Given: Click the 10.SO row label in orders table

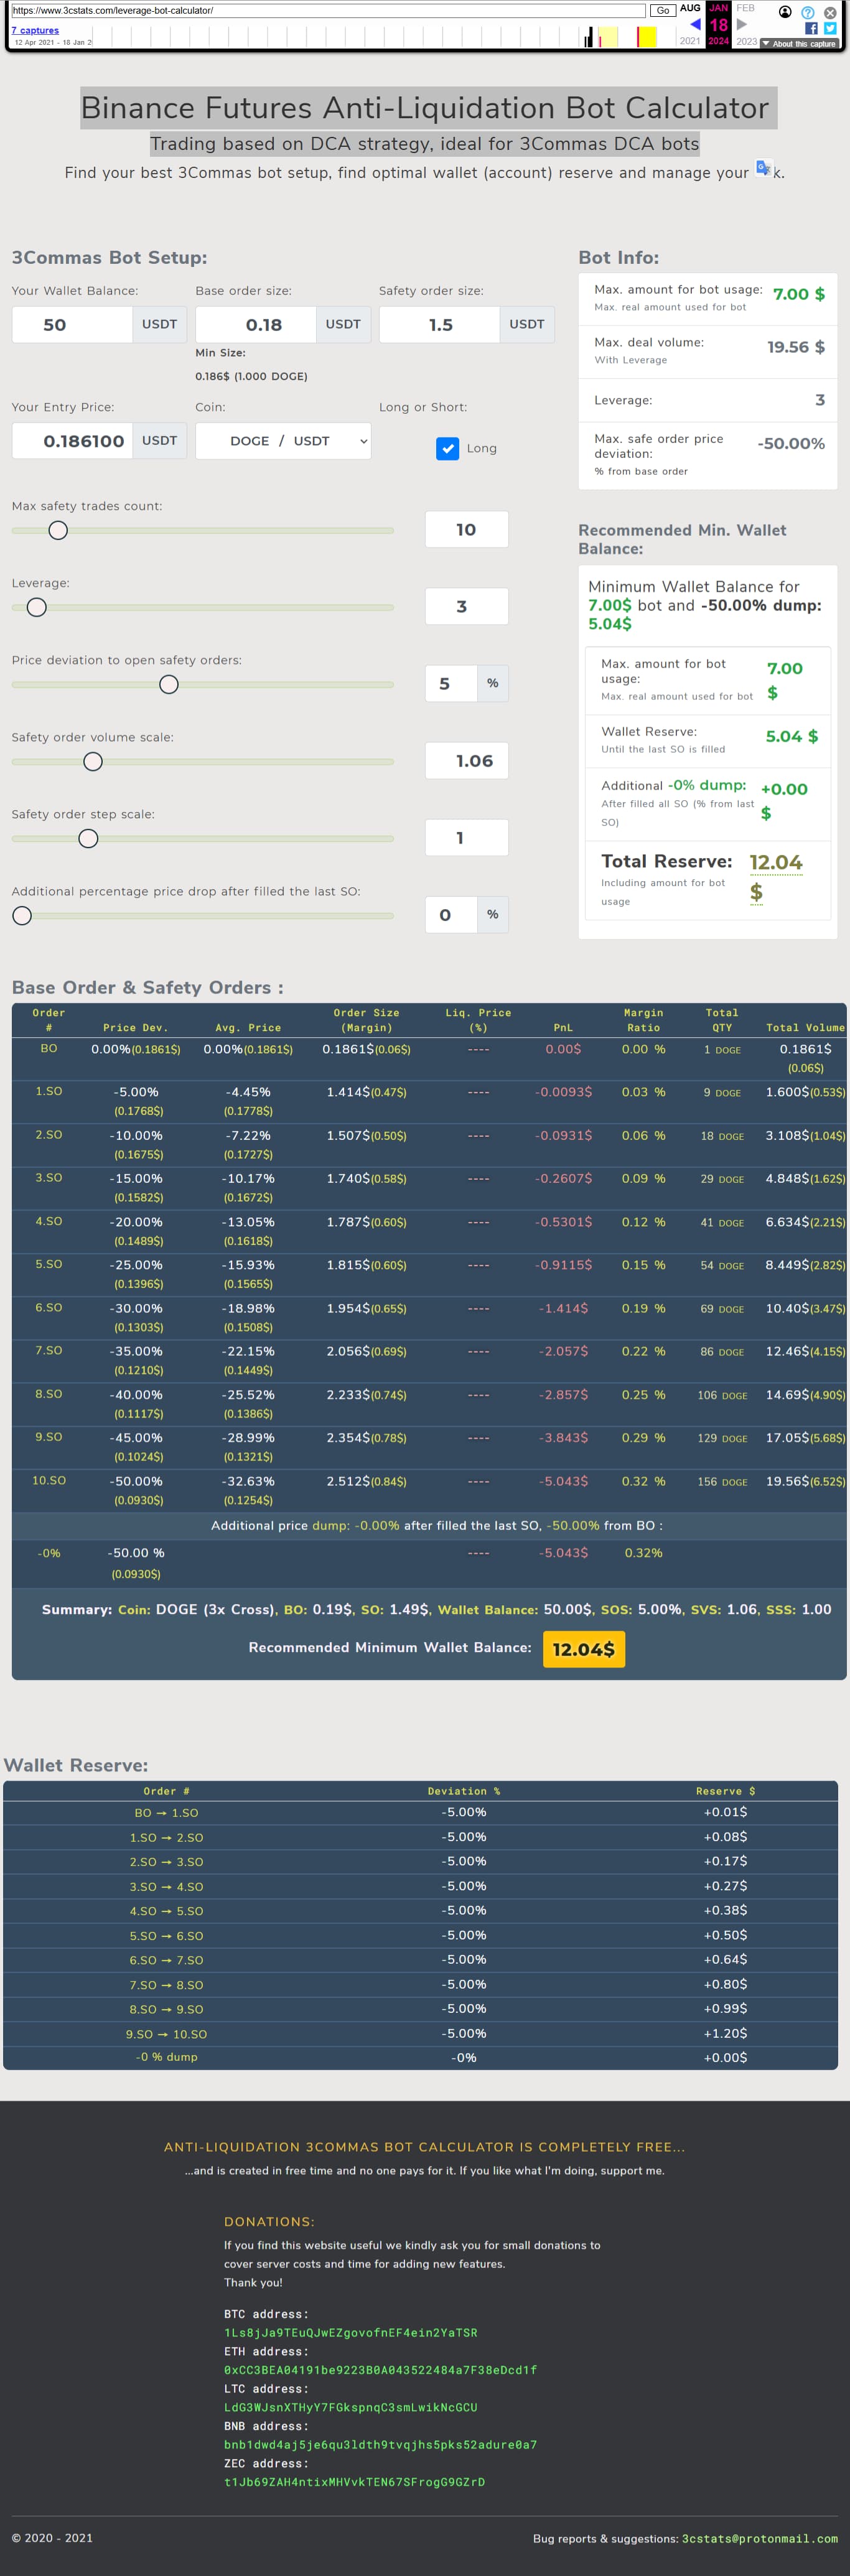Looking at the screenshot, I should pyautogui.click(x=49, y=1480).
